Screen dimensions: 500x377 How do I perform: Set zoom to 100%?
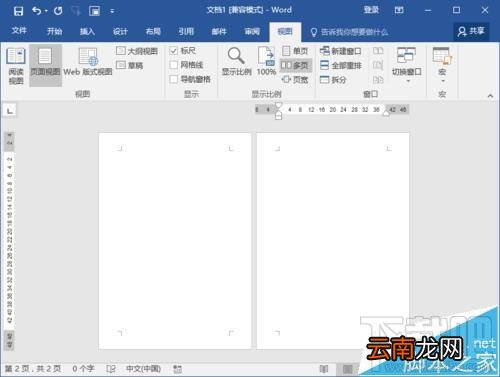(x=266, y=62)
